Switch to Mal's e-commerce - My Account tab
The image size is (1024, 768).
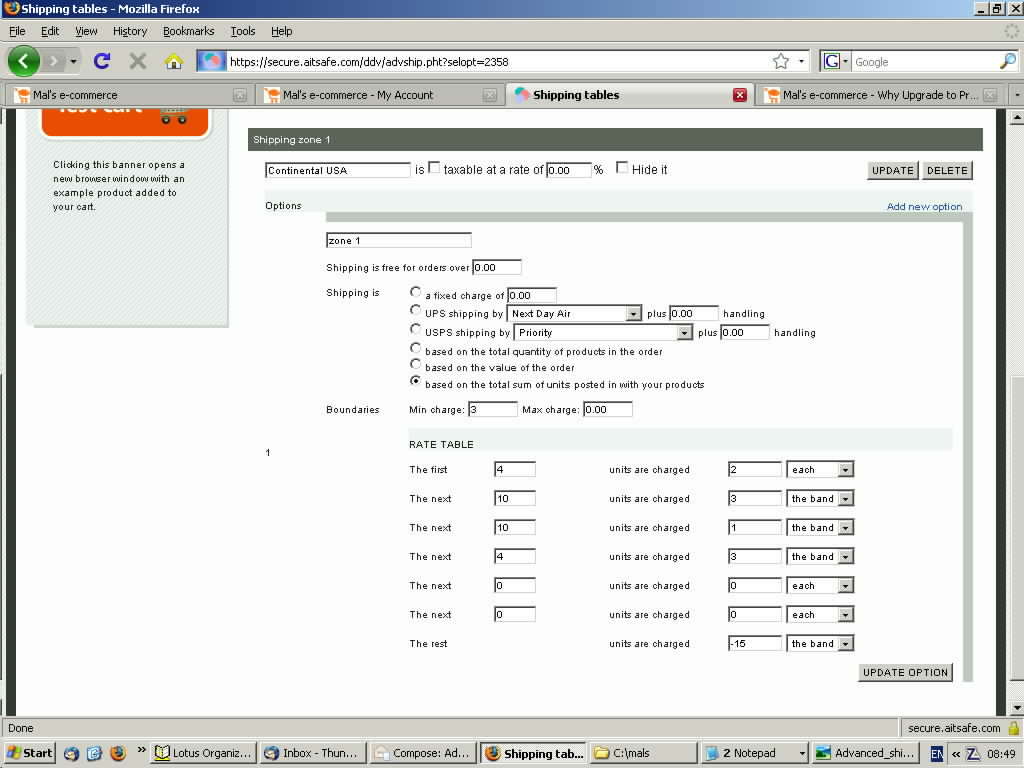380,95
